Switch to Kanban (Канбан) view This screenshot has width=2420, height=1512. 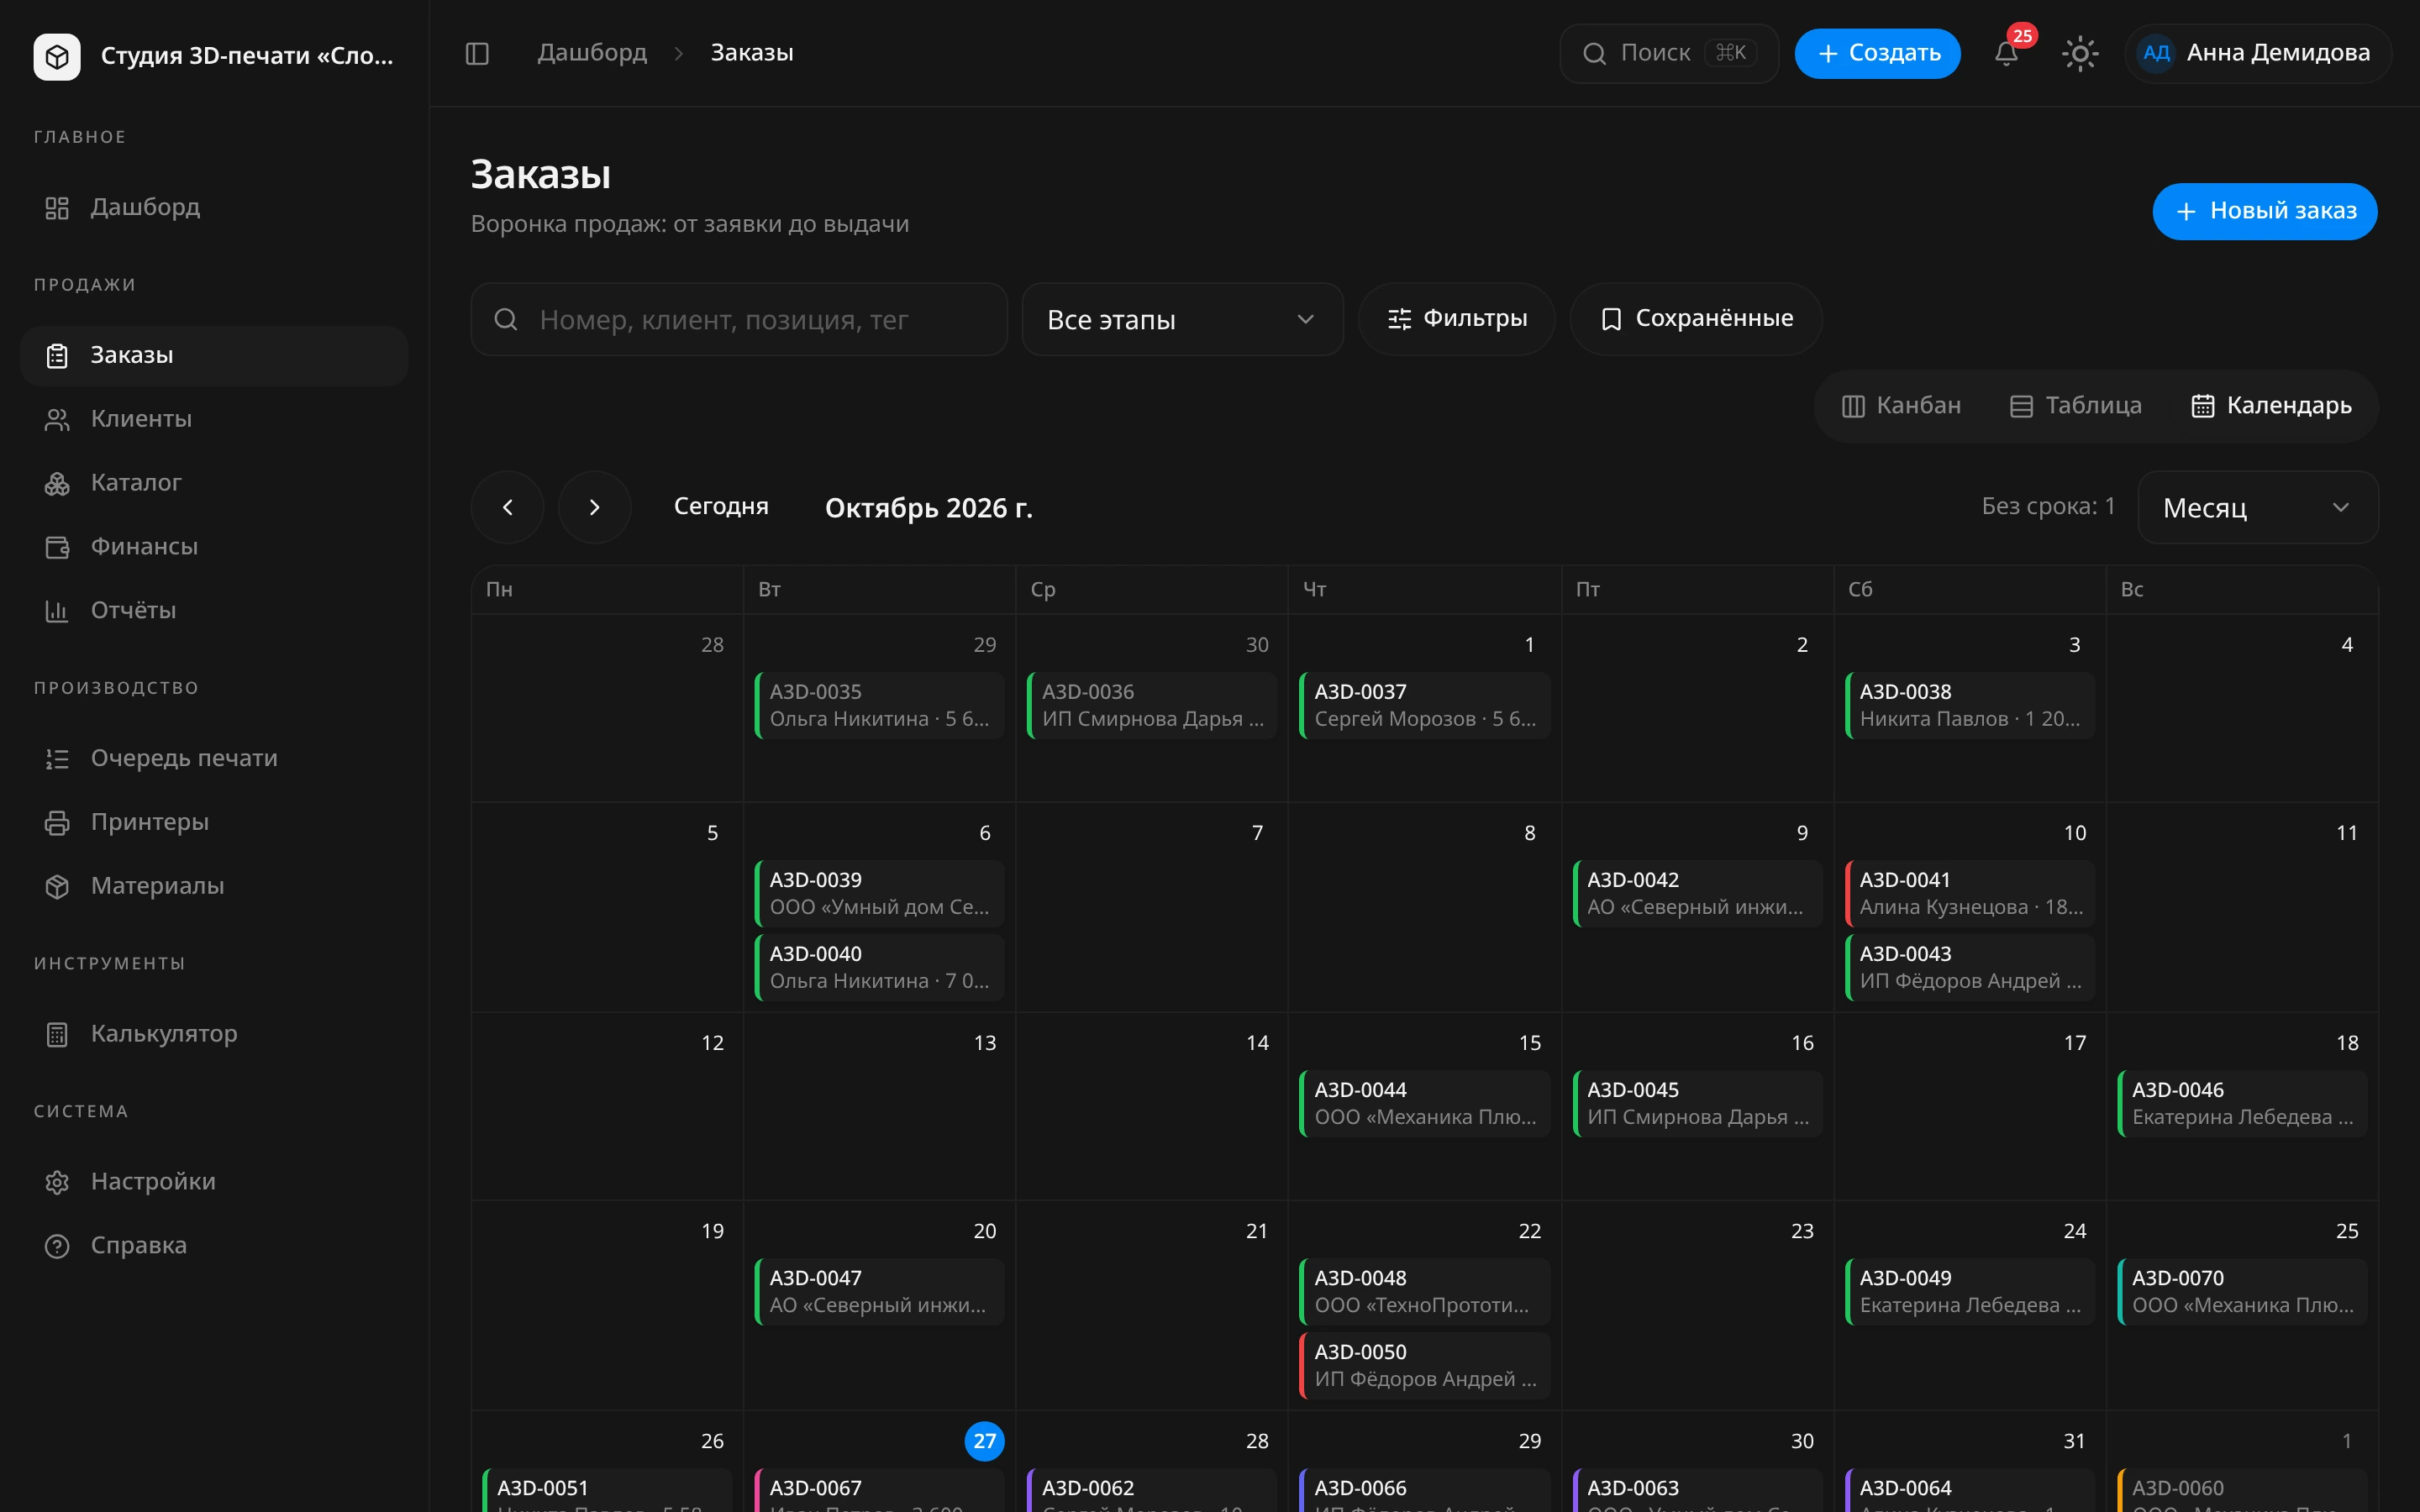coord(1901,406)
